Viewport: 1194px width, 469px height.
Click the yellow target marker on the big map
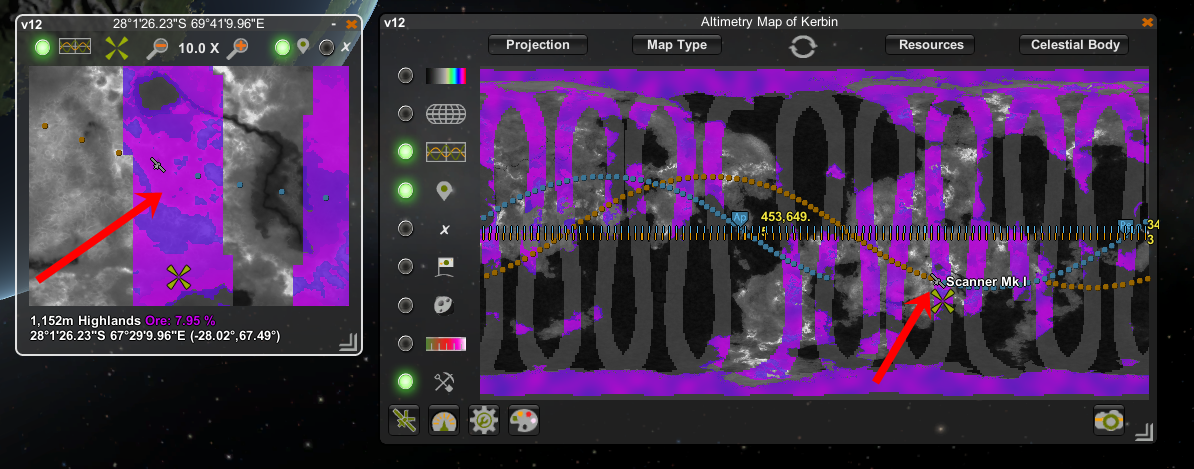pos(943,302)
